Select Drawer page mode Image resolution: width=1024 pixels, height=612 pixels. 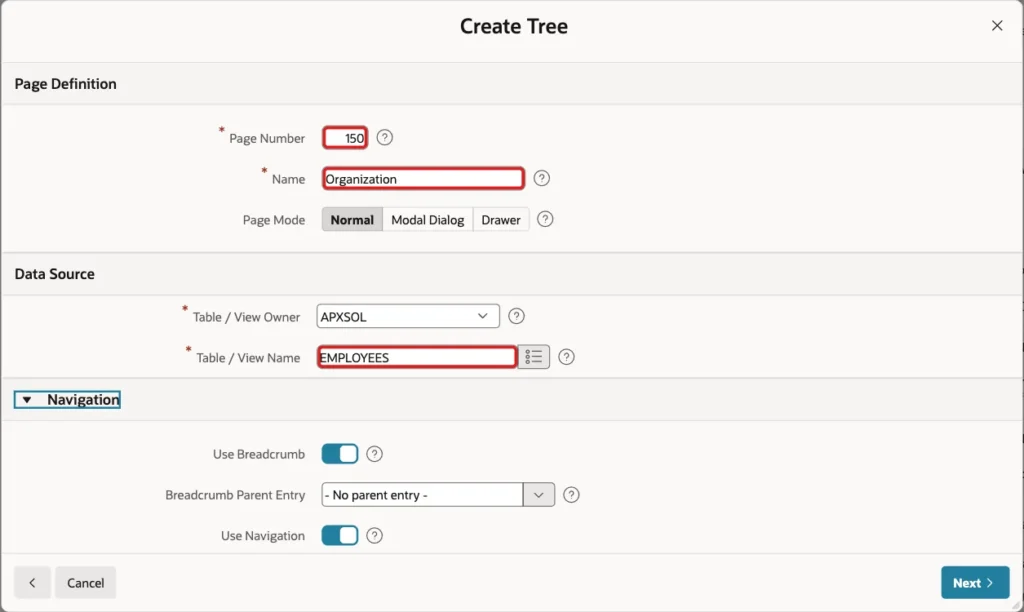point(501,220)
